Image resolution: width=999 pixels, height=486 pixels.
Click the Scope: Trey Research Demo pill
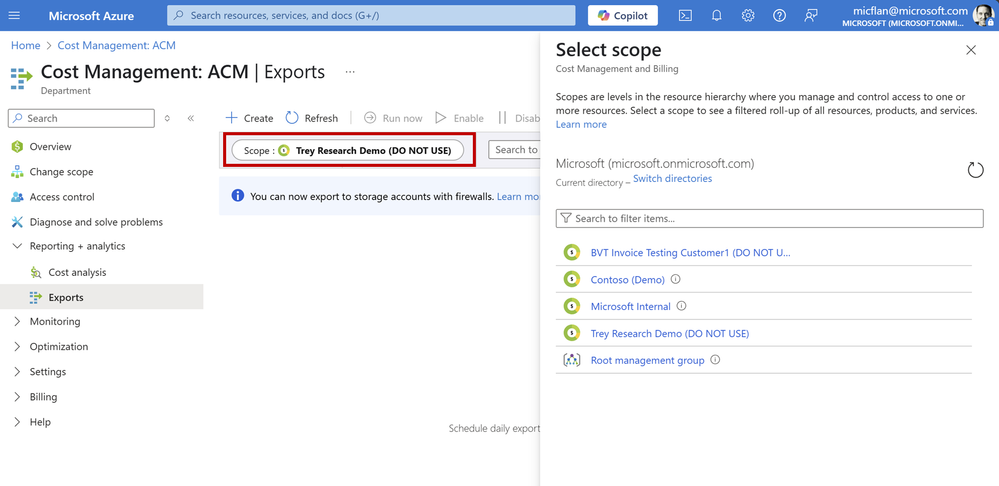[347, 150]
